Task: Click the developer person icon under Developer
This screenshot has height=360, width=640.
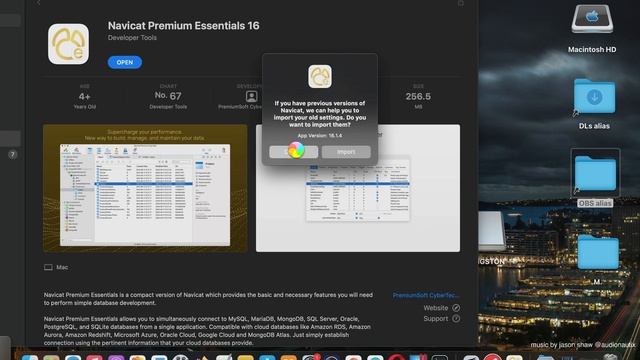Action: [251, 96]
